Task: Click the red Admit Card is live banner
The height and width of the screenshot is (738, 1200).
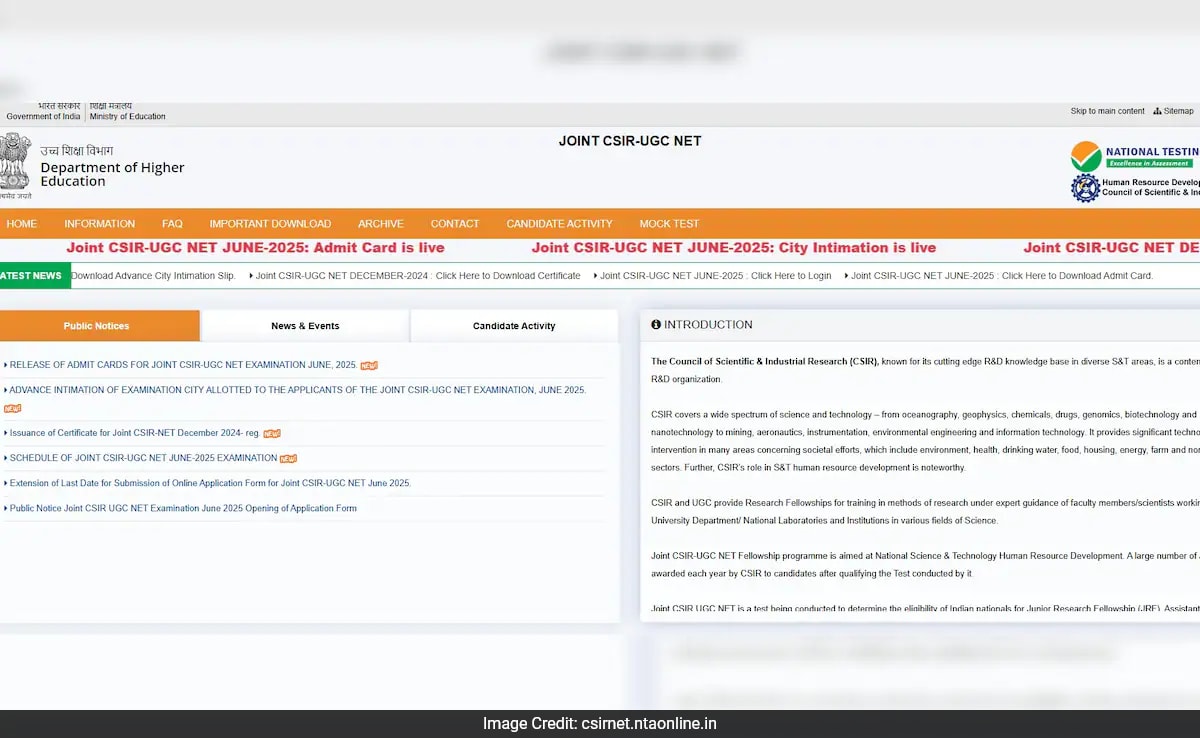Action: (256, 248)
